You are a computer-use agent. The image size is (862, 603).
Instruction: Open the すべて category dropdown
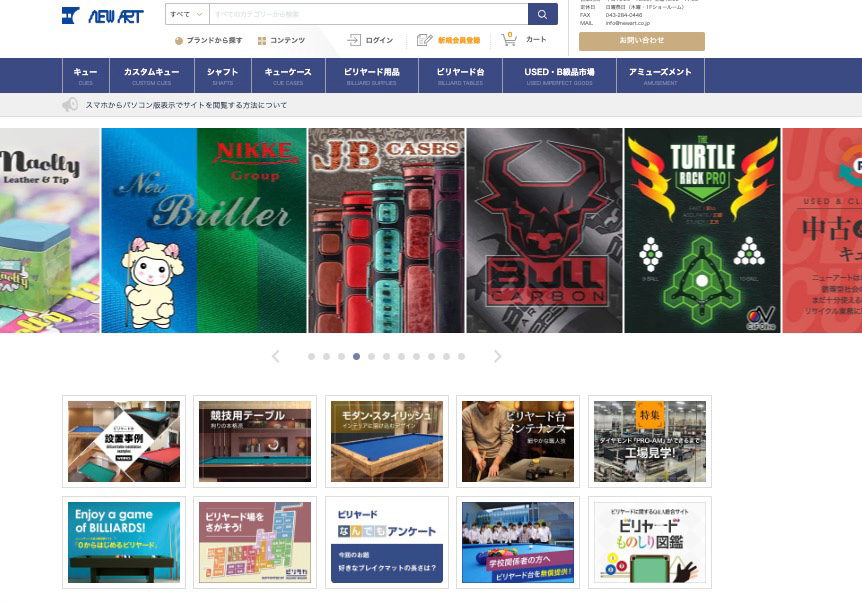point(187,14)
